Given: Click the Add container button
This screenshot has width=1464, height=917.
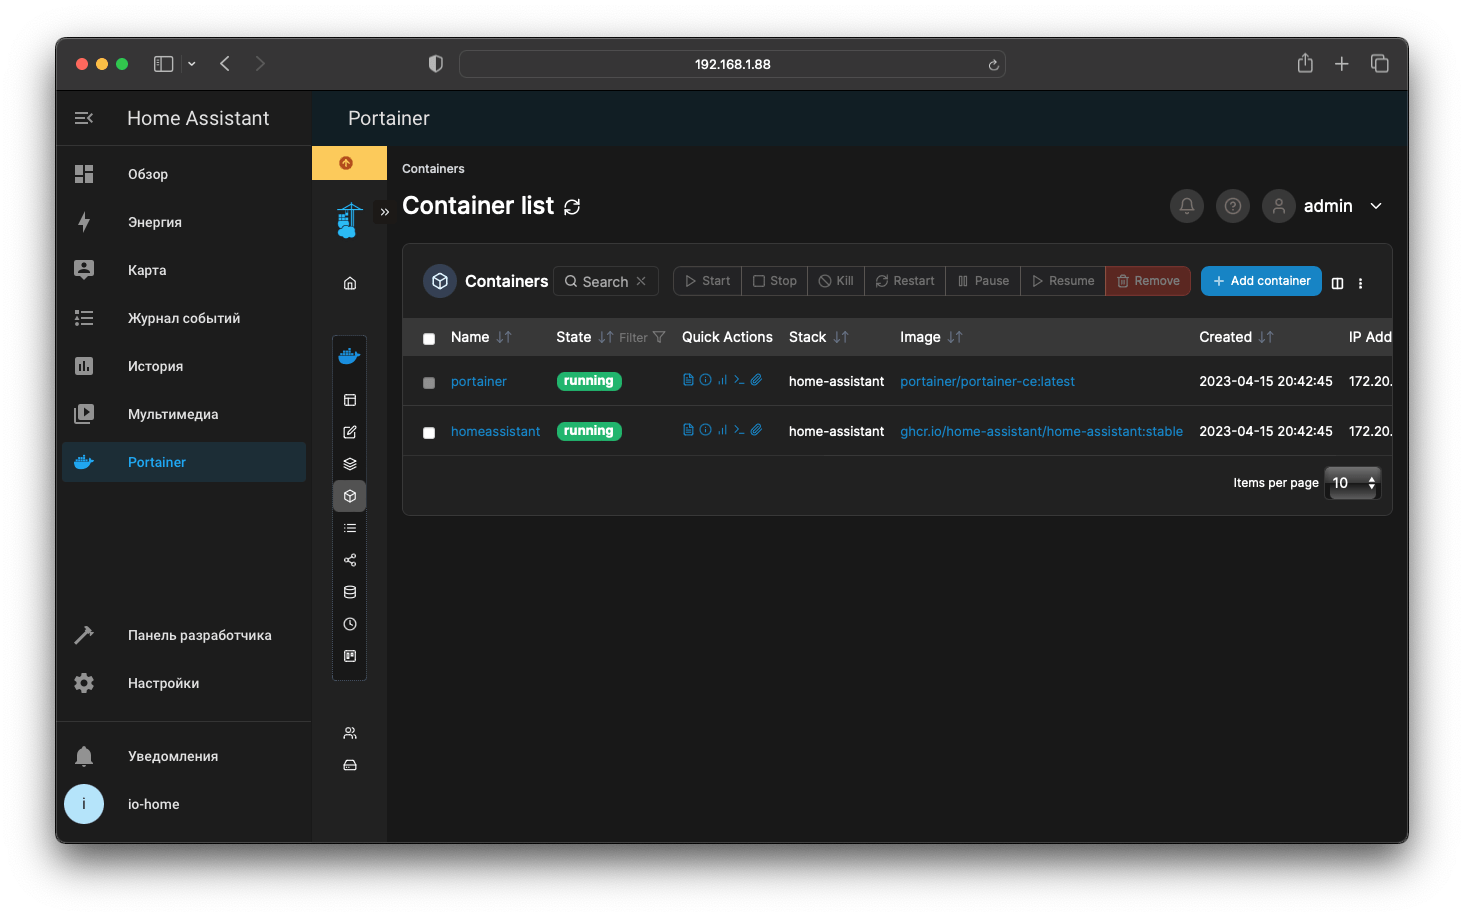Looking at the screenshot, I should tap(1261, 281).
